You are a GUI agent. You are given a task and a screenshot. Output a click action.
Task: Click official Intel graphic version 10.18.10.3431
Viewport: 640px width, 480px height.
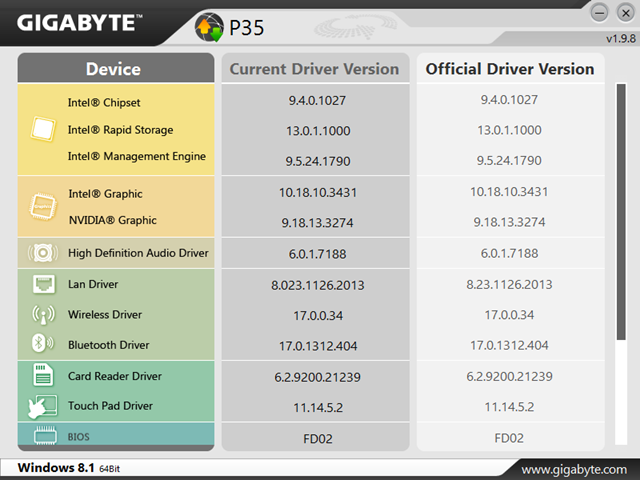(509, 192)
